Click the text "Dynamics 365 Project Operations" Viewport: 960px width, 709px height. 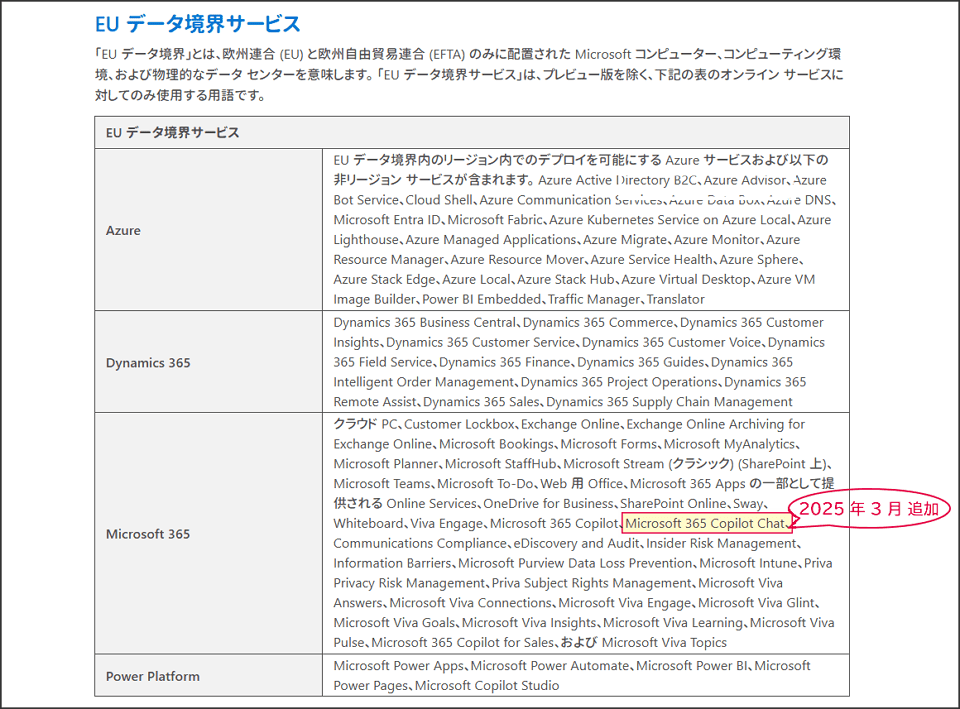pyautogui.click(x=619, y=381)
